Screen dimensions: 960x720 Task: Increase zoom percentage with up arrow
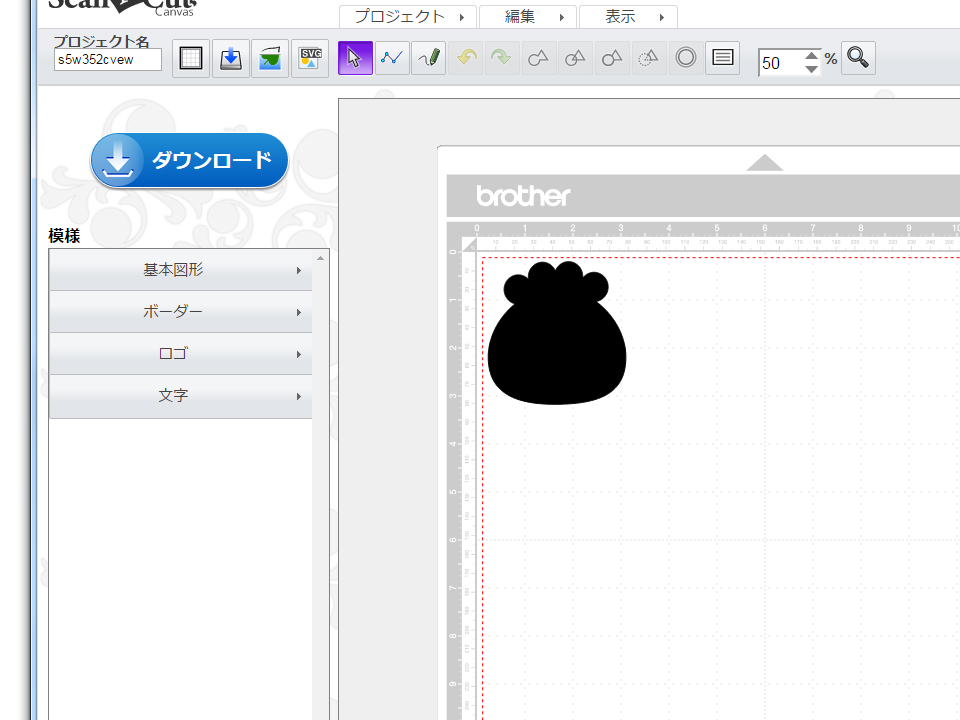tap(811, 56)
